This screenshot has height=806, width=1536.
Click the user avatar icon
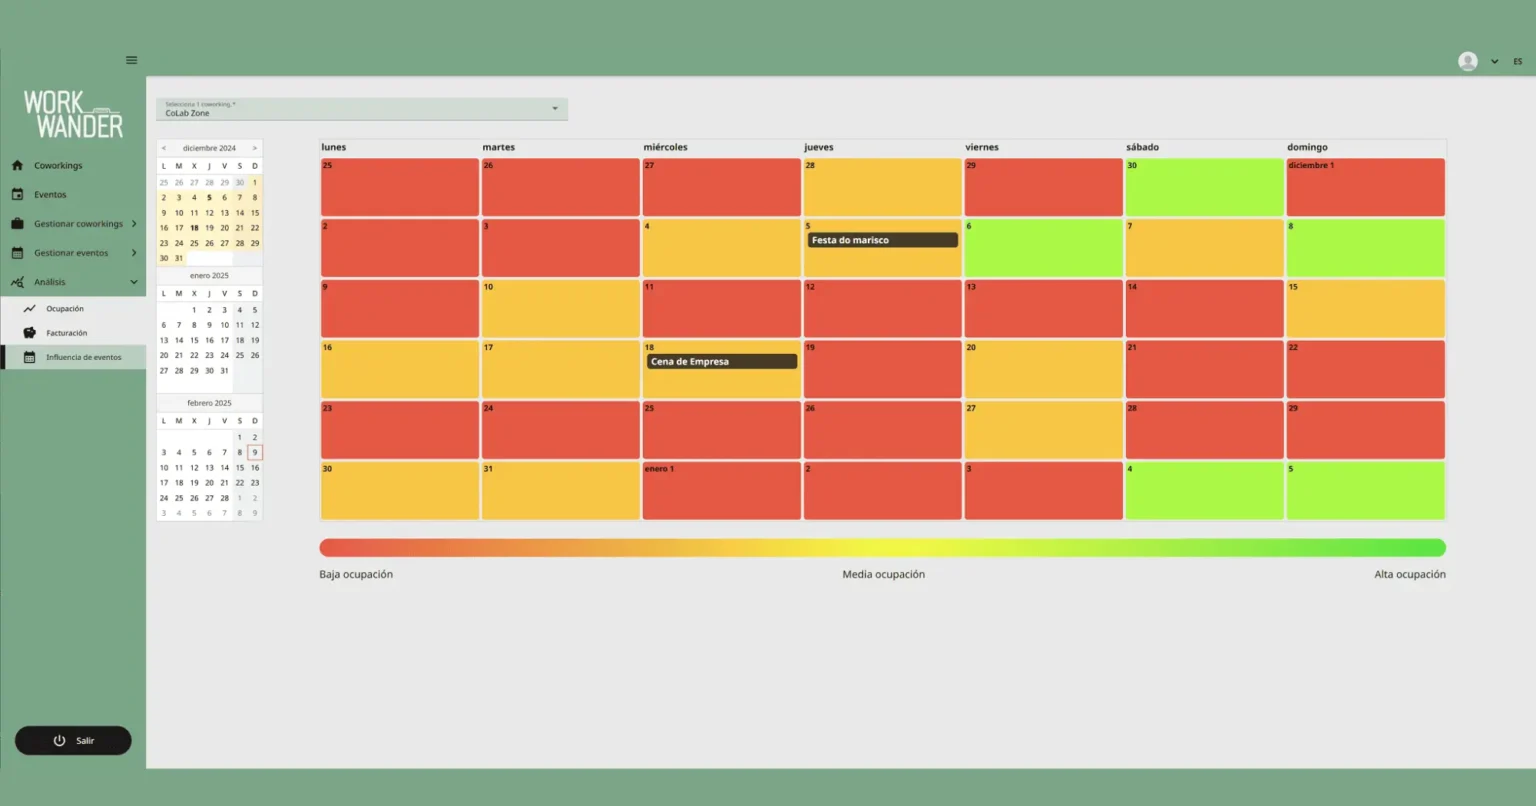(x=1466, y=60)
